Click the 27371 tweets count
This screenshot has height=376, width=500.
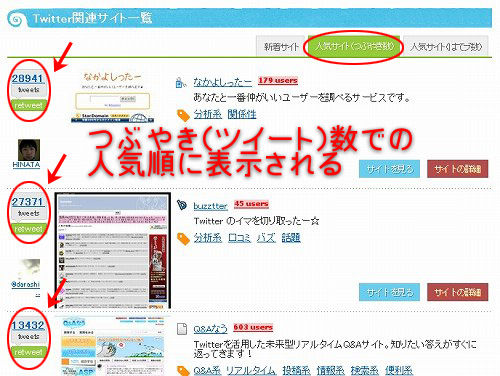click(x=28, y=202)
